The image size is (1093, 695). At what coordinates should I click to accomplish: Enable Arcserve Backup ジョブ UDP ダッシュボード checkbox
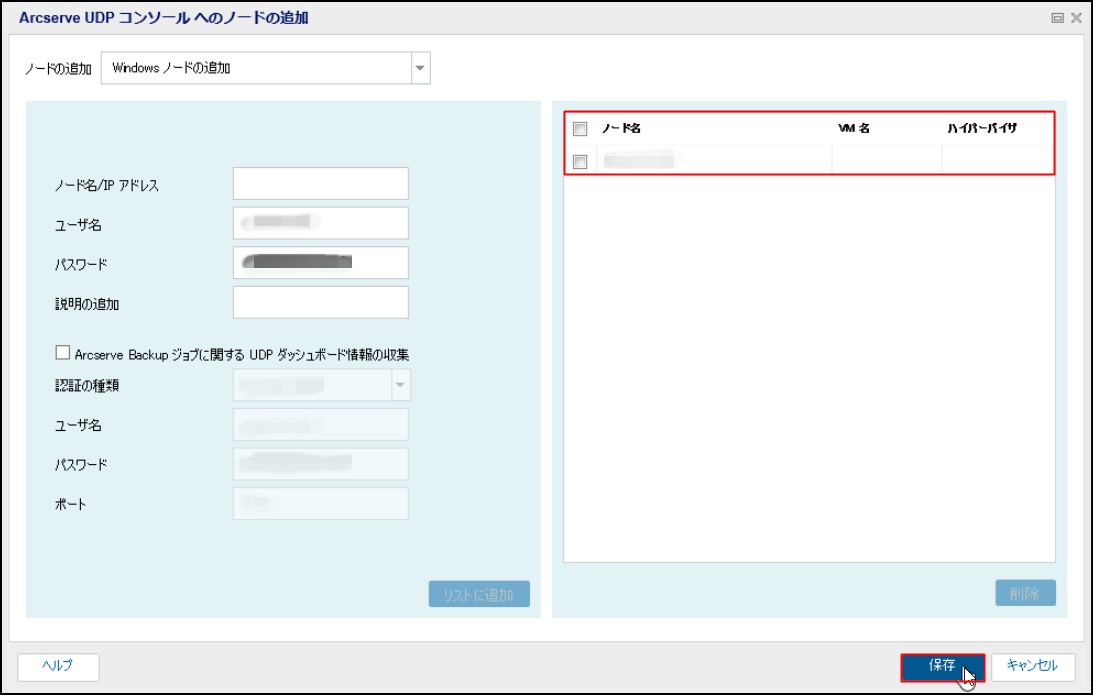point(63,353)
